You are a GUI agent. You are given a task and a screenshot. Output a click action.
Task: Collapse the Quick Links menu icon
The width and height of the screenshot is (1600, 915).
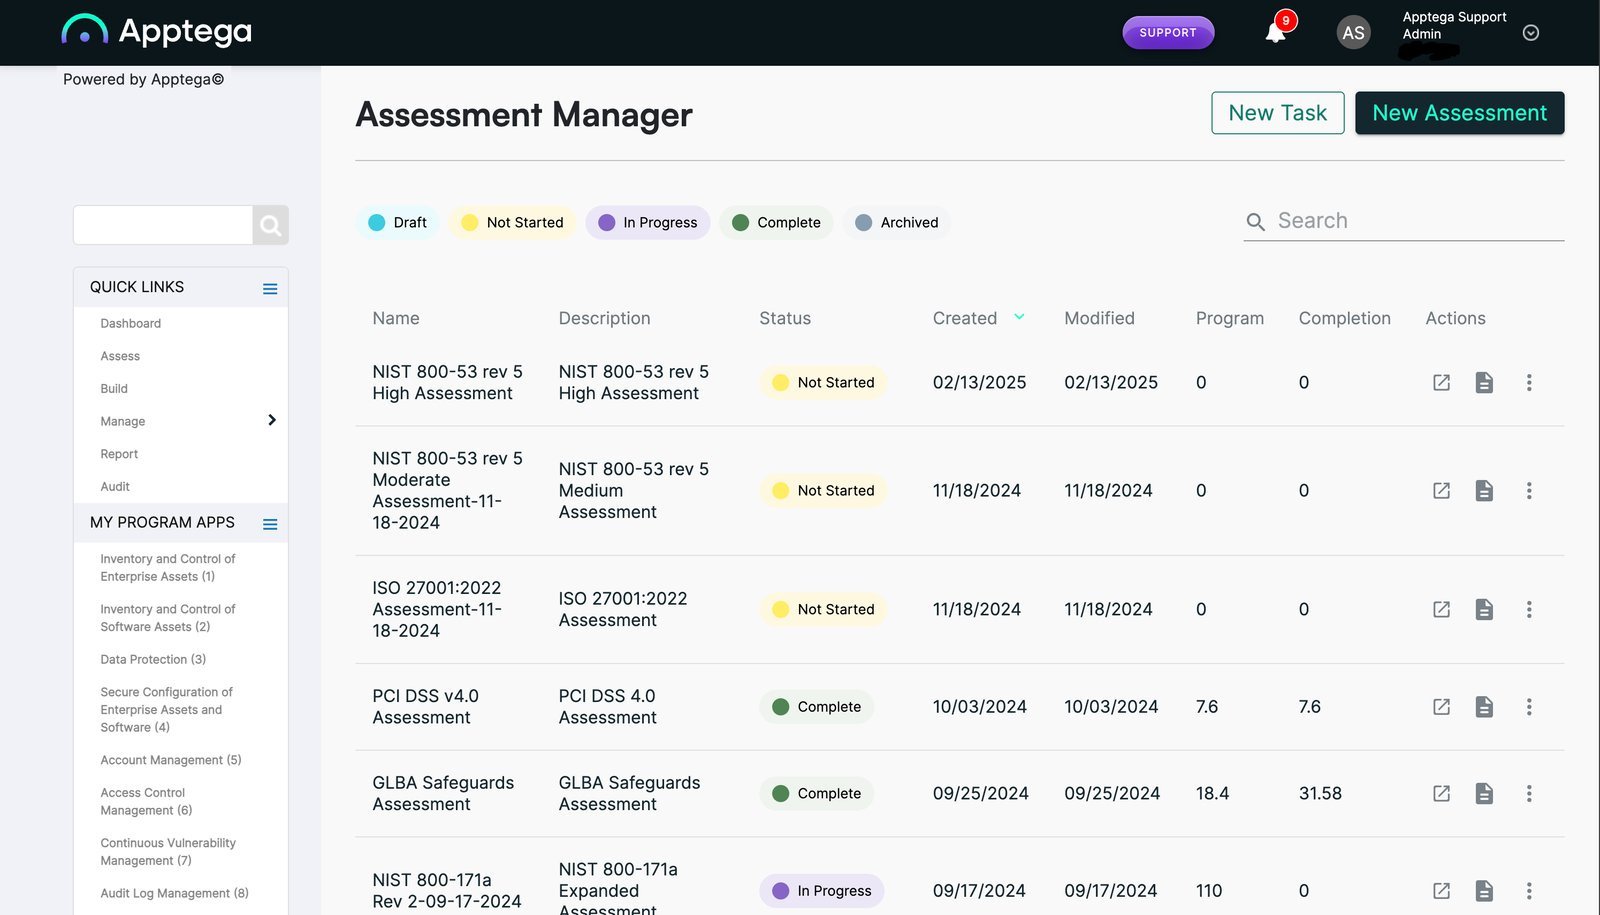[x=270, y=288]
